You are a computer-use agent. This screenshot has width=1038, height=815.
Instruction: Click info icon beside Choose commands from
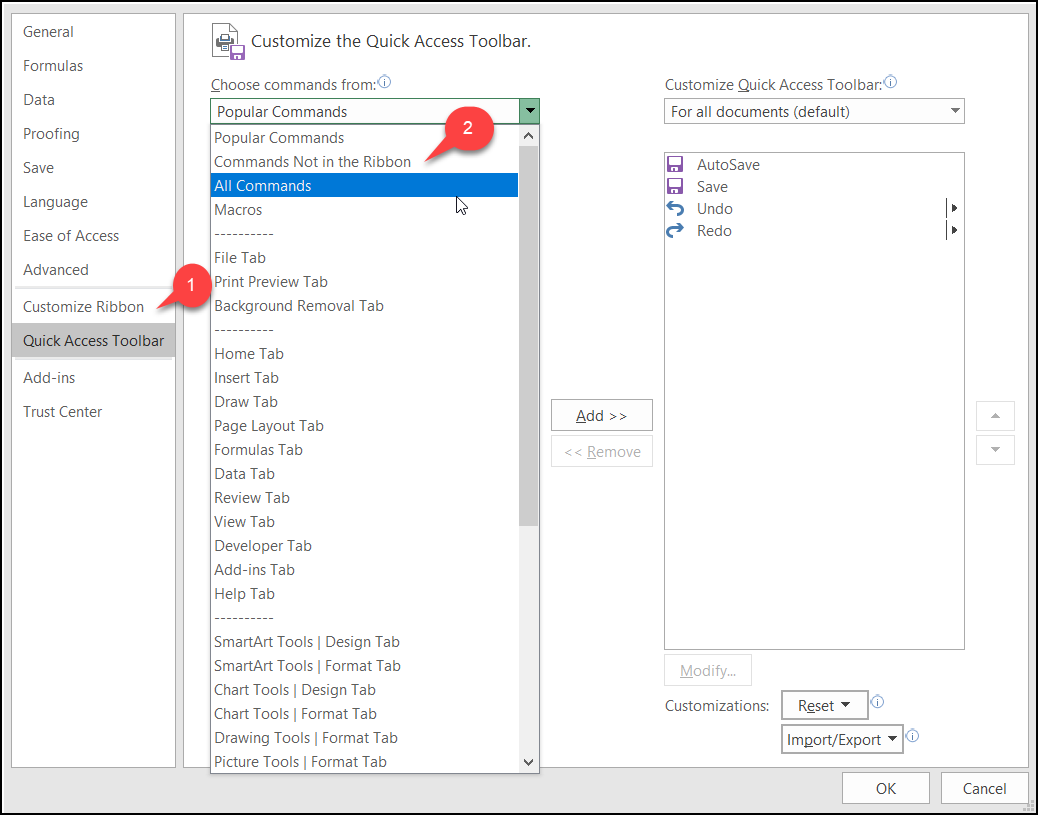pyautogui.click(x=384, y=83)
